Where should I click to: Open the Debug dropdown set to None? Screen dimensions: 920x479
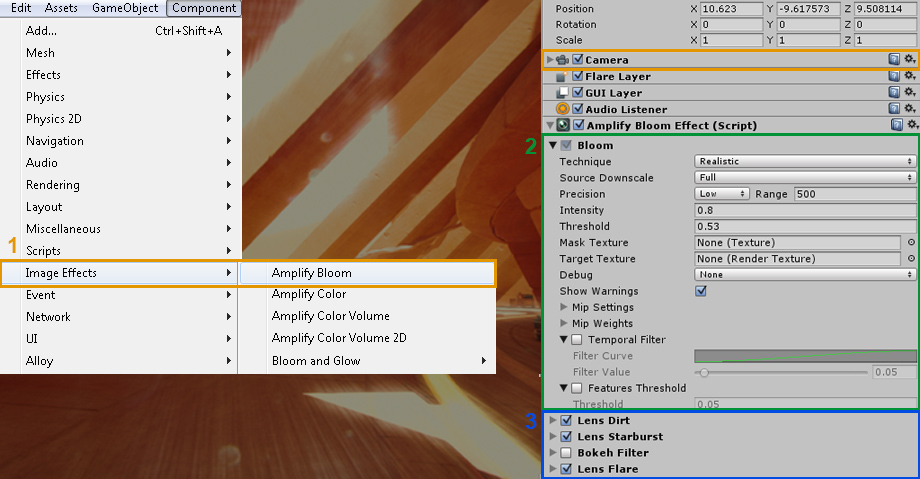804,275
